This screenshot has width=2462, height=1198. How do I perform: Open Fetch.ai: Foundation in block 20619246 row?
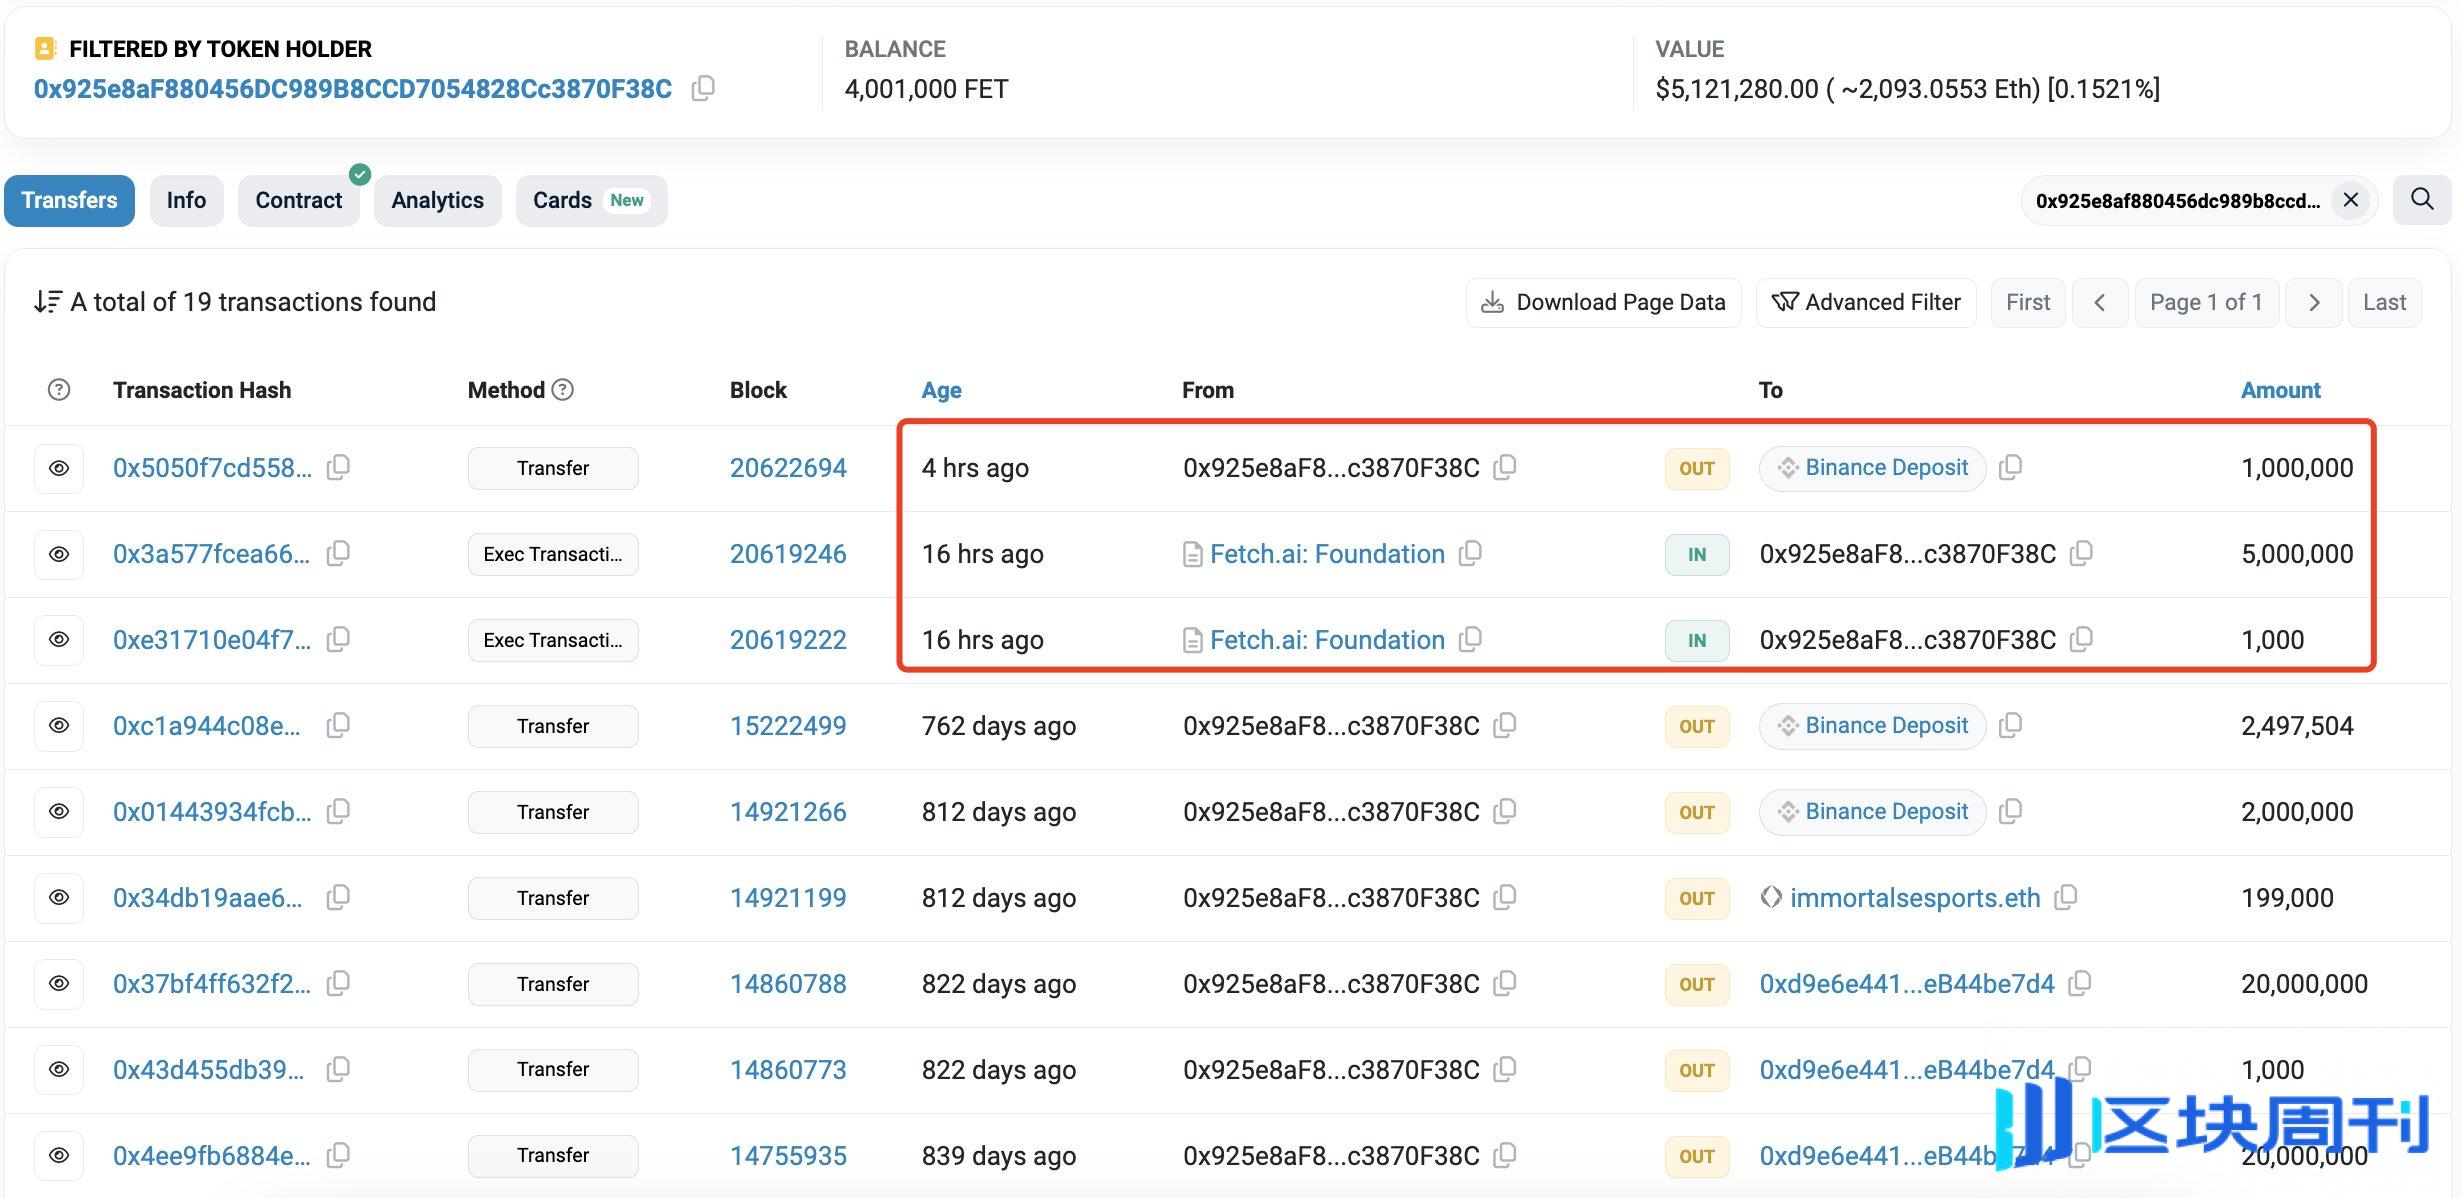[1327, 554]
